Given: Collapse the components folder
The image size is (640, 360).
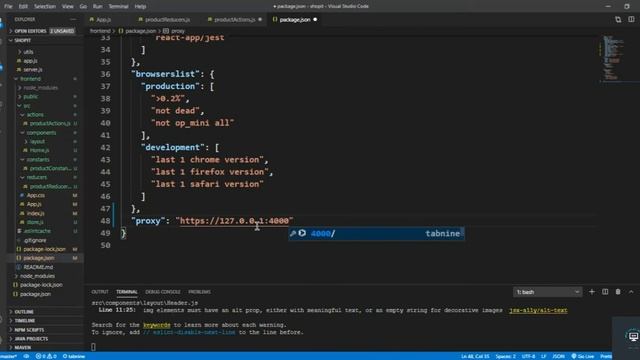Looking at the screenshot, I should point(41,133).
